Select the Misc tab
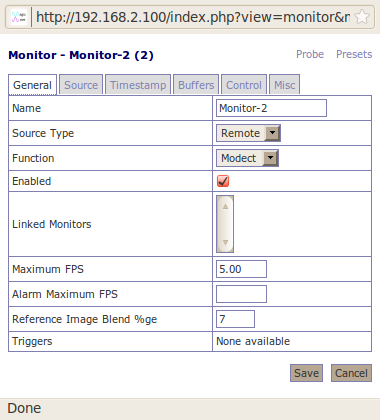Image resolution: width=380 pixels, height=420 pixels. click(284, 85)
